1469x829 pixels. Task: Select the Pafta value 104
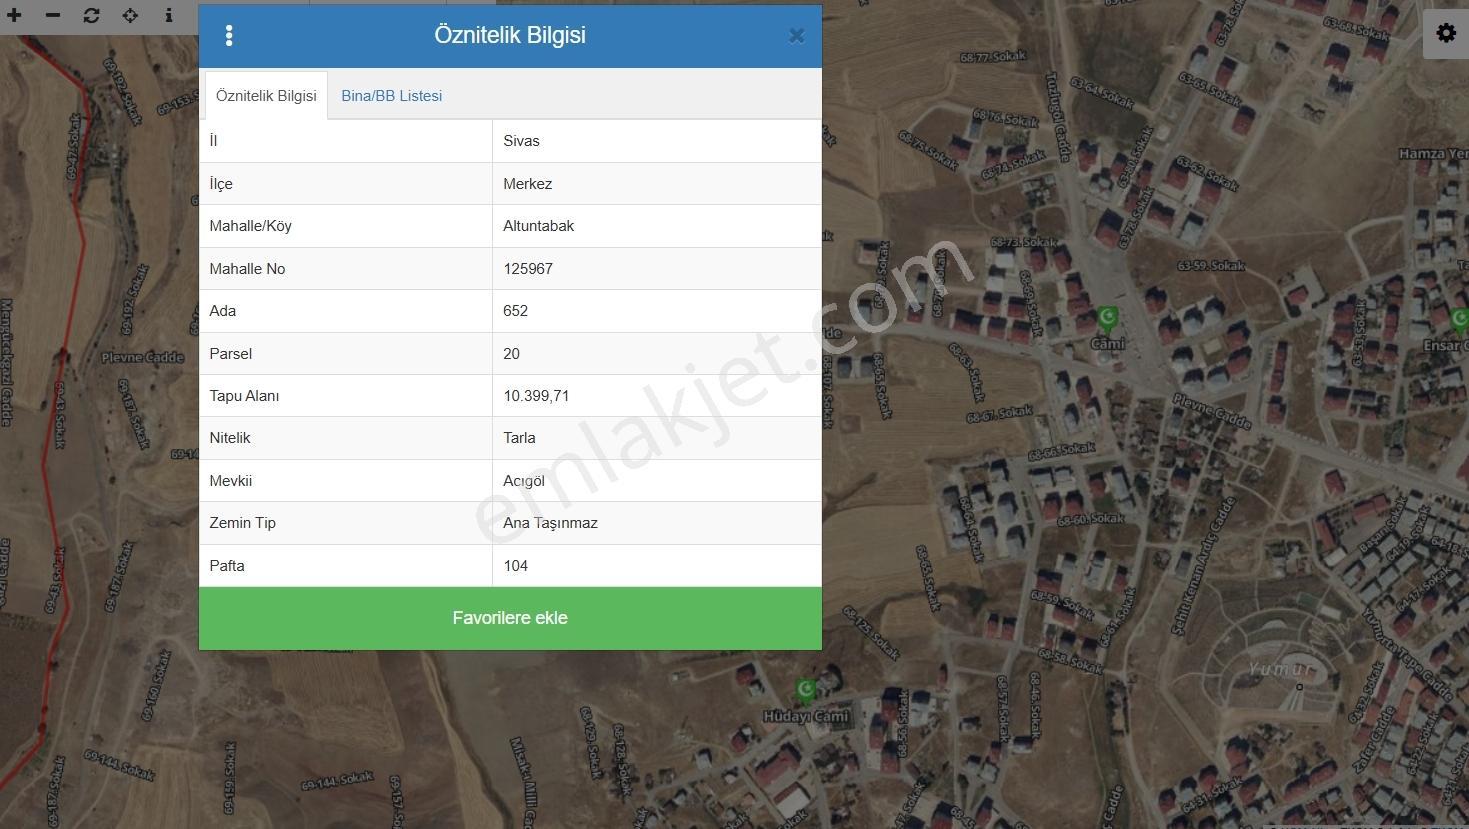tap(516, 566)
